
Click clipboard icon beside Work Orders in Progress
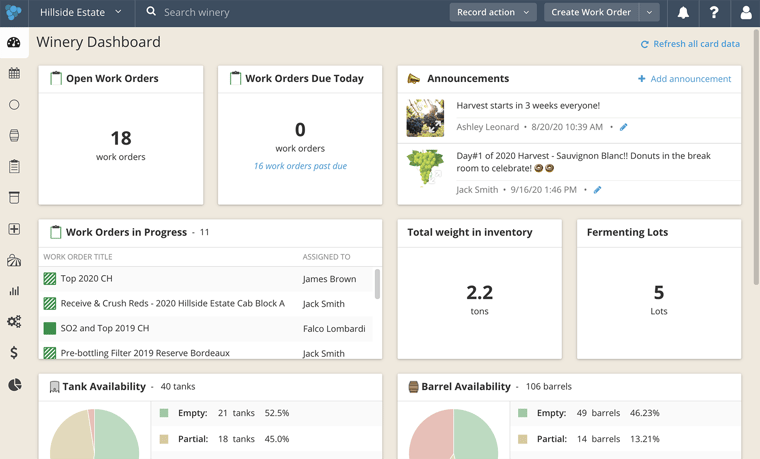click(x=56, y=232)
